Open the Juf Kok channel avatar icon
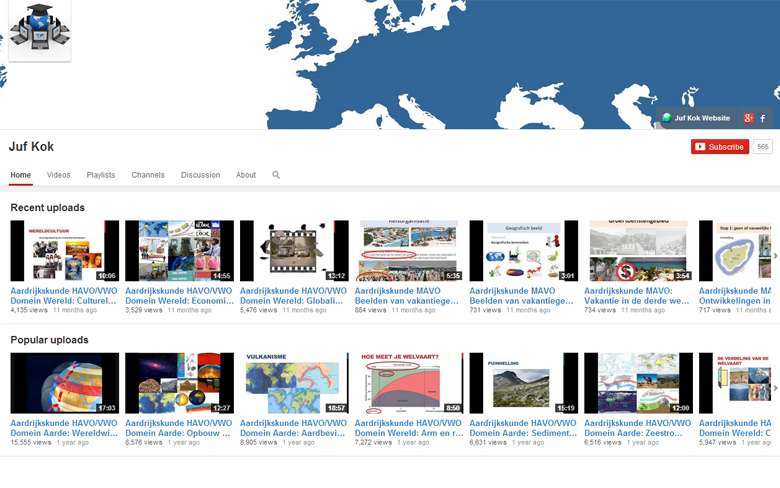The width and height of the screenshot is (780, 488). pyautogui.click(x=40, y=30)
